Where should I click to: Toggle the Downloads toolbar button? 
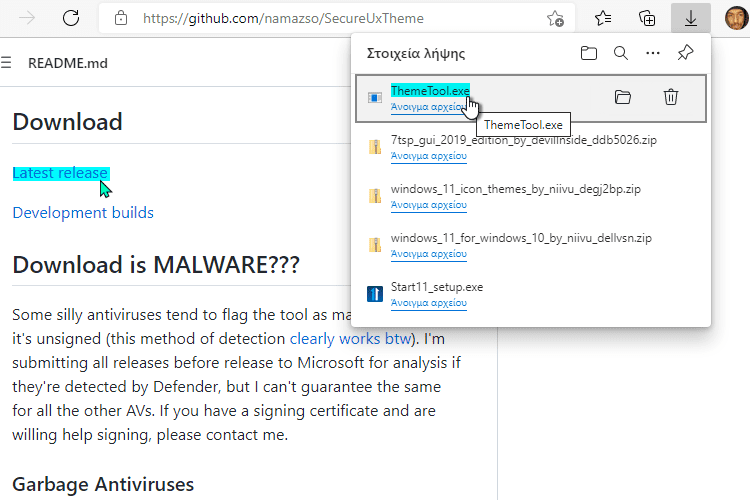pyautogui.click(x=691, y=18)
